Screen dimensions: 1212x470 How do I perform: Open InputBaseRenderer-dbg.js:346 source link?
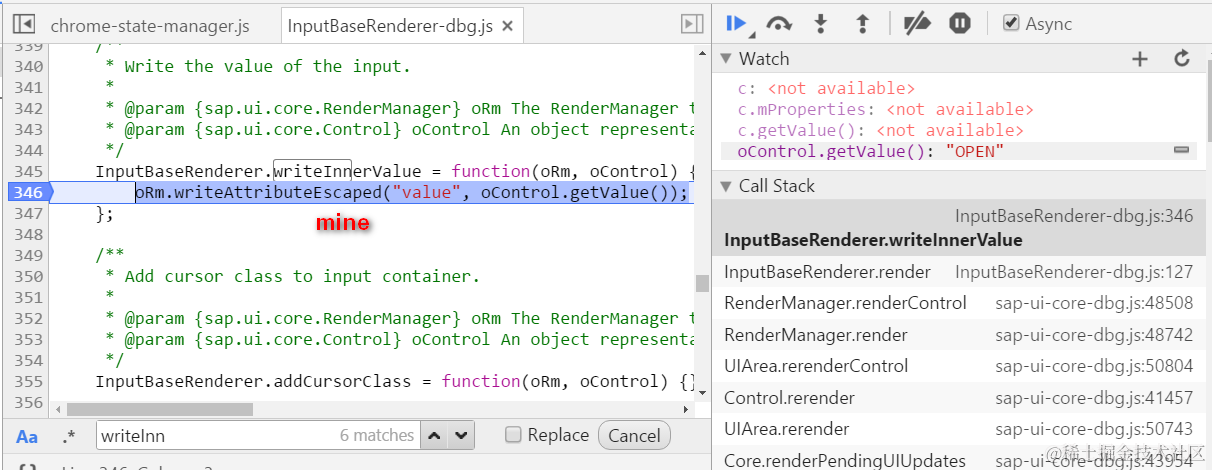[x=1074, y=216]
